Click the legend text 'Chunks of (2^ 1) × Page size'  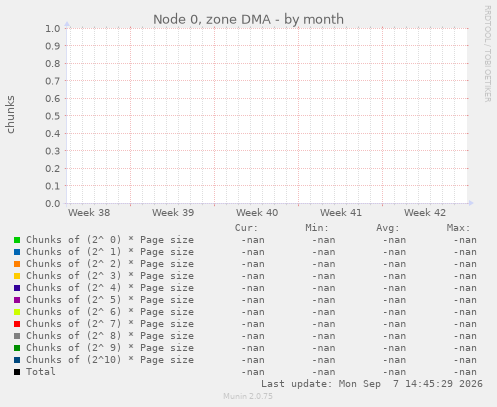click(x=110, y=252)
